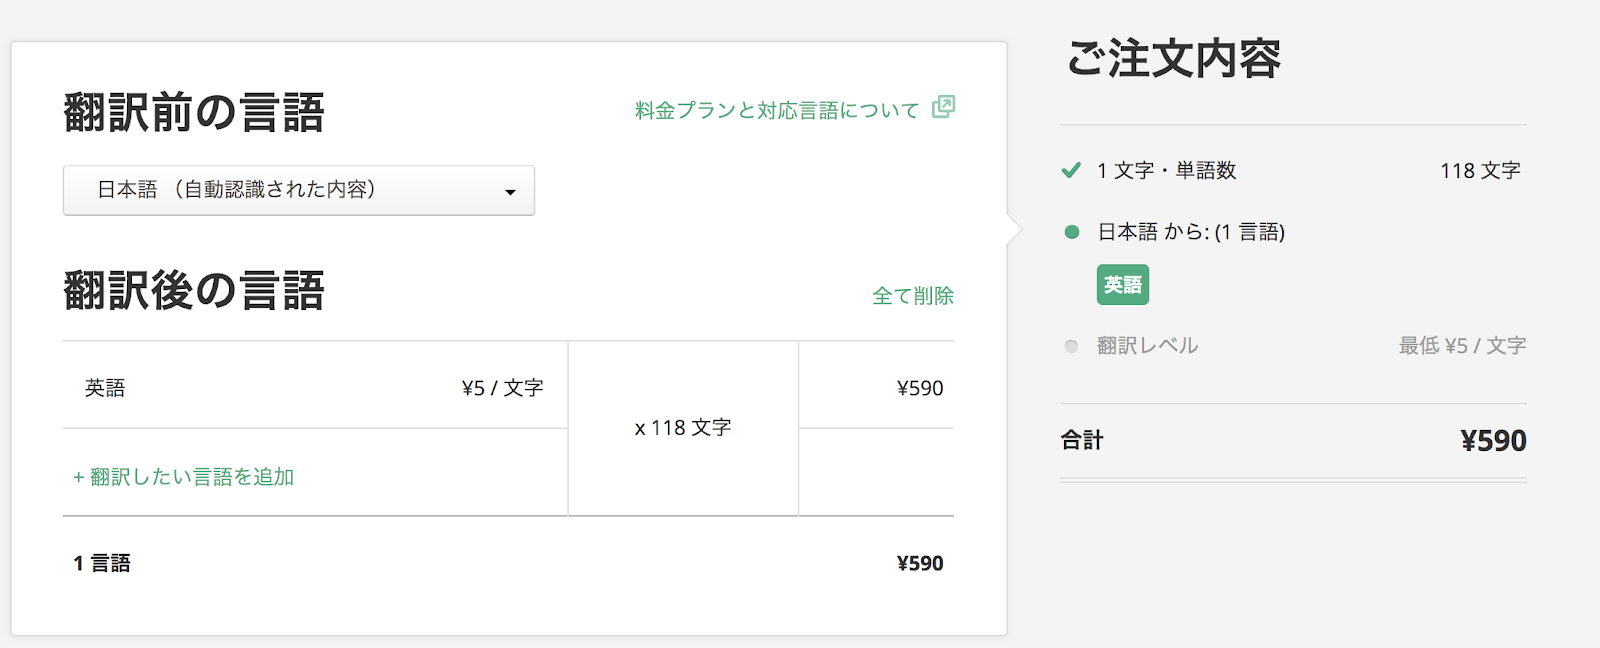Screen dimensions: 1600x648
Task: Open the source language dropdown showing 日本語
Action: [x=298, y=190]
